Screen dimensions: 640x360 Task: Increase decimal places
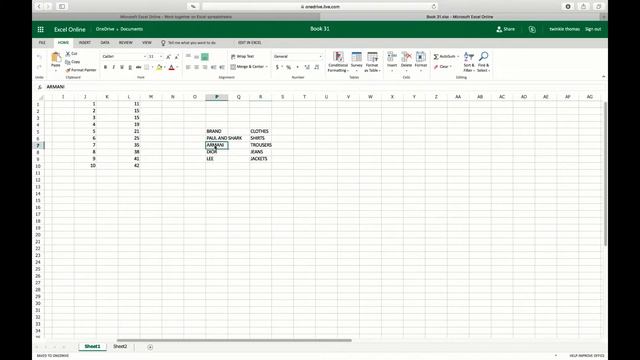(x=307, y=67)
